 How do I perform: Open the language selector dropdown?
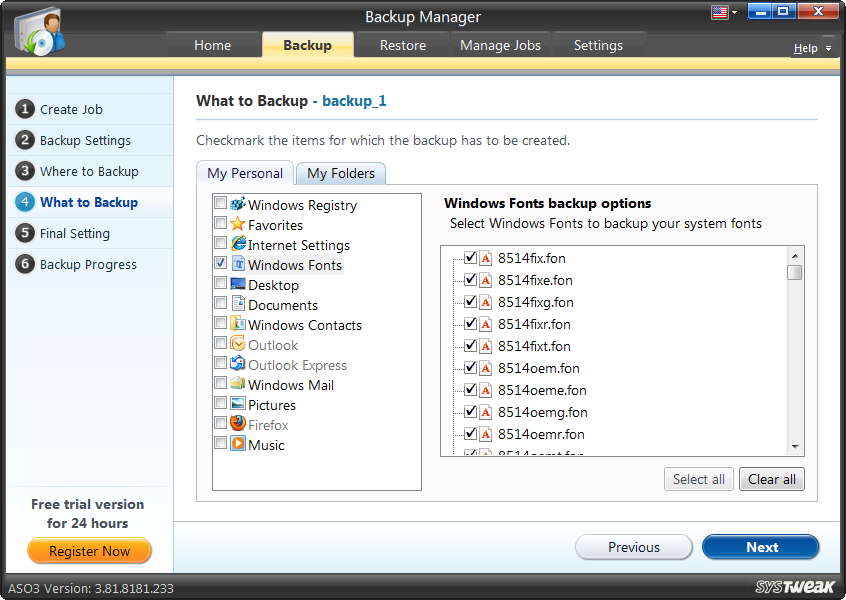pos(728,11)
